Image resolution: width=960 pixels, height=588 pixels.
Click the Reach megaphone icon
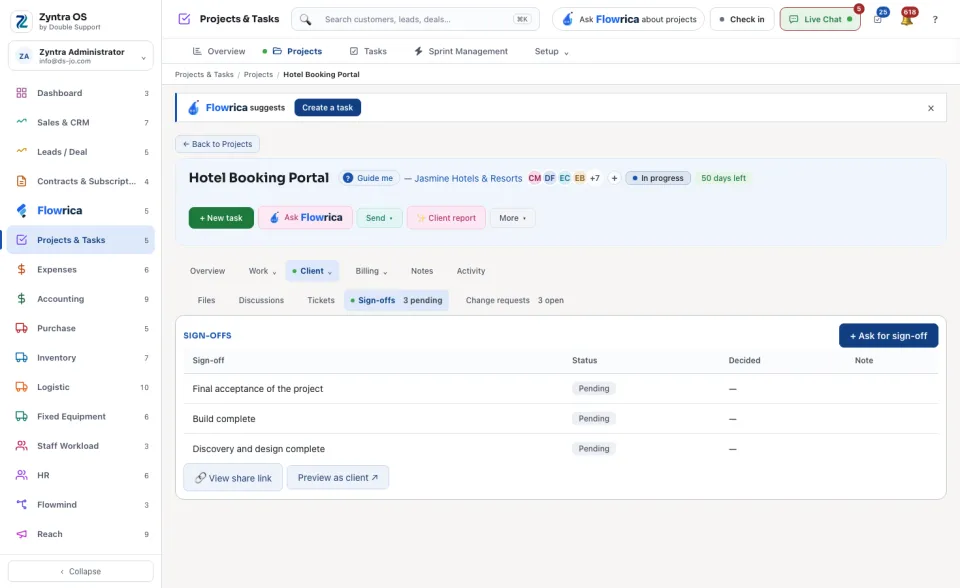pos(21,534)
